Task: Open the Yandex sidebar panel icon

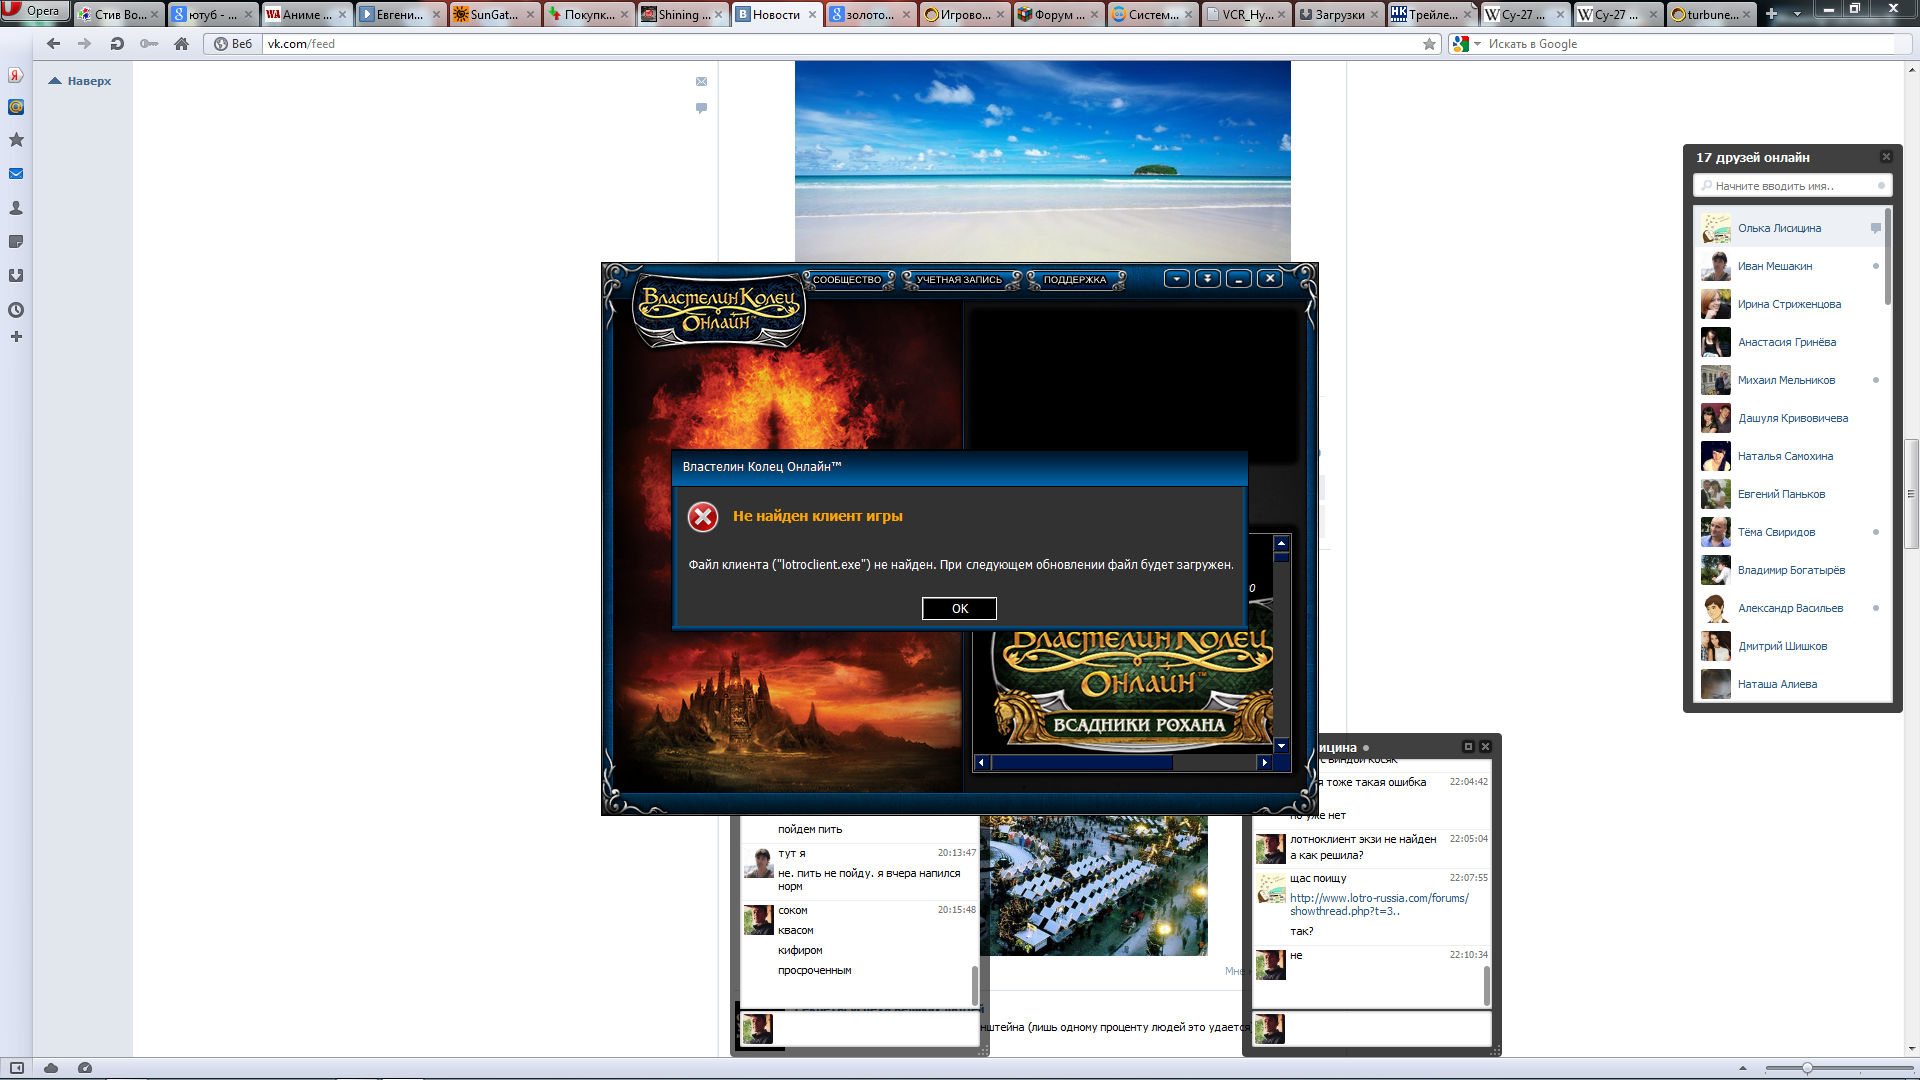Action: (x=16, y=75)
